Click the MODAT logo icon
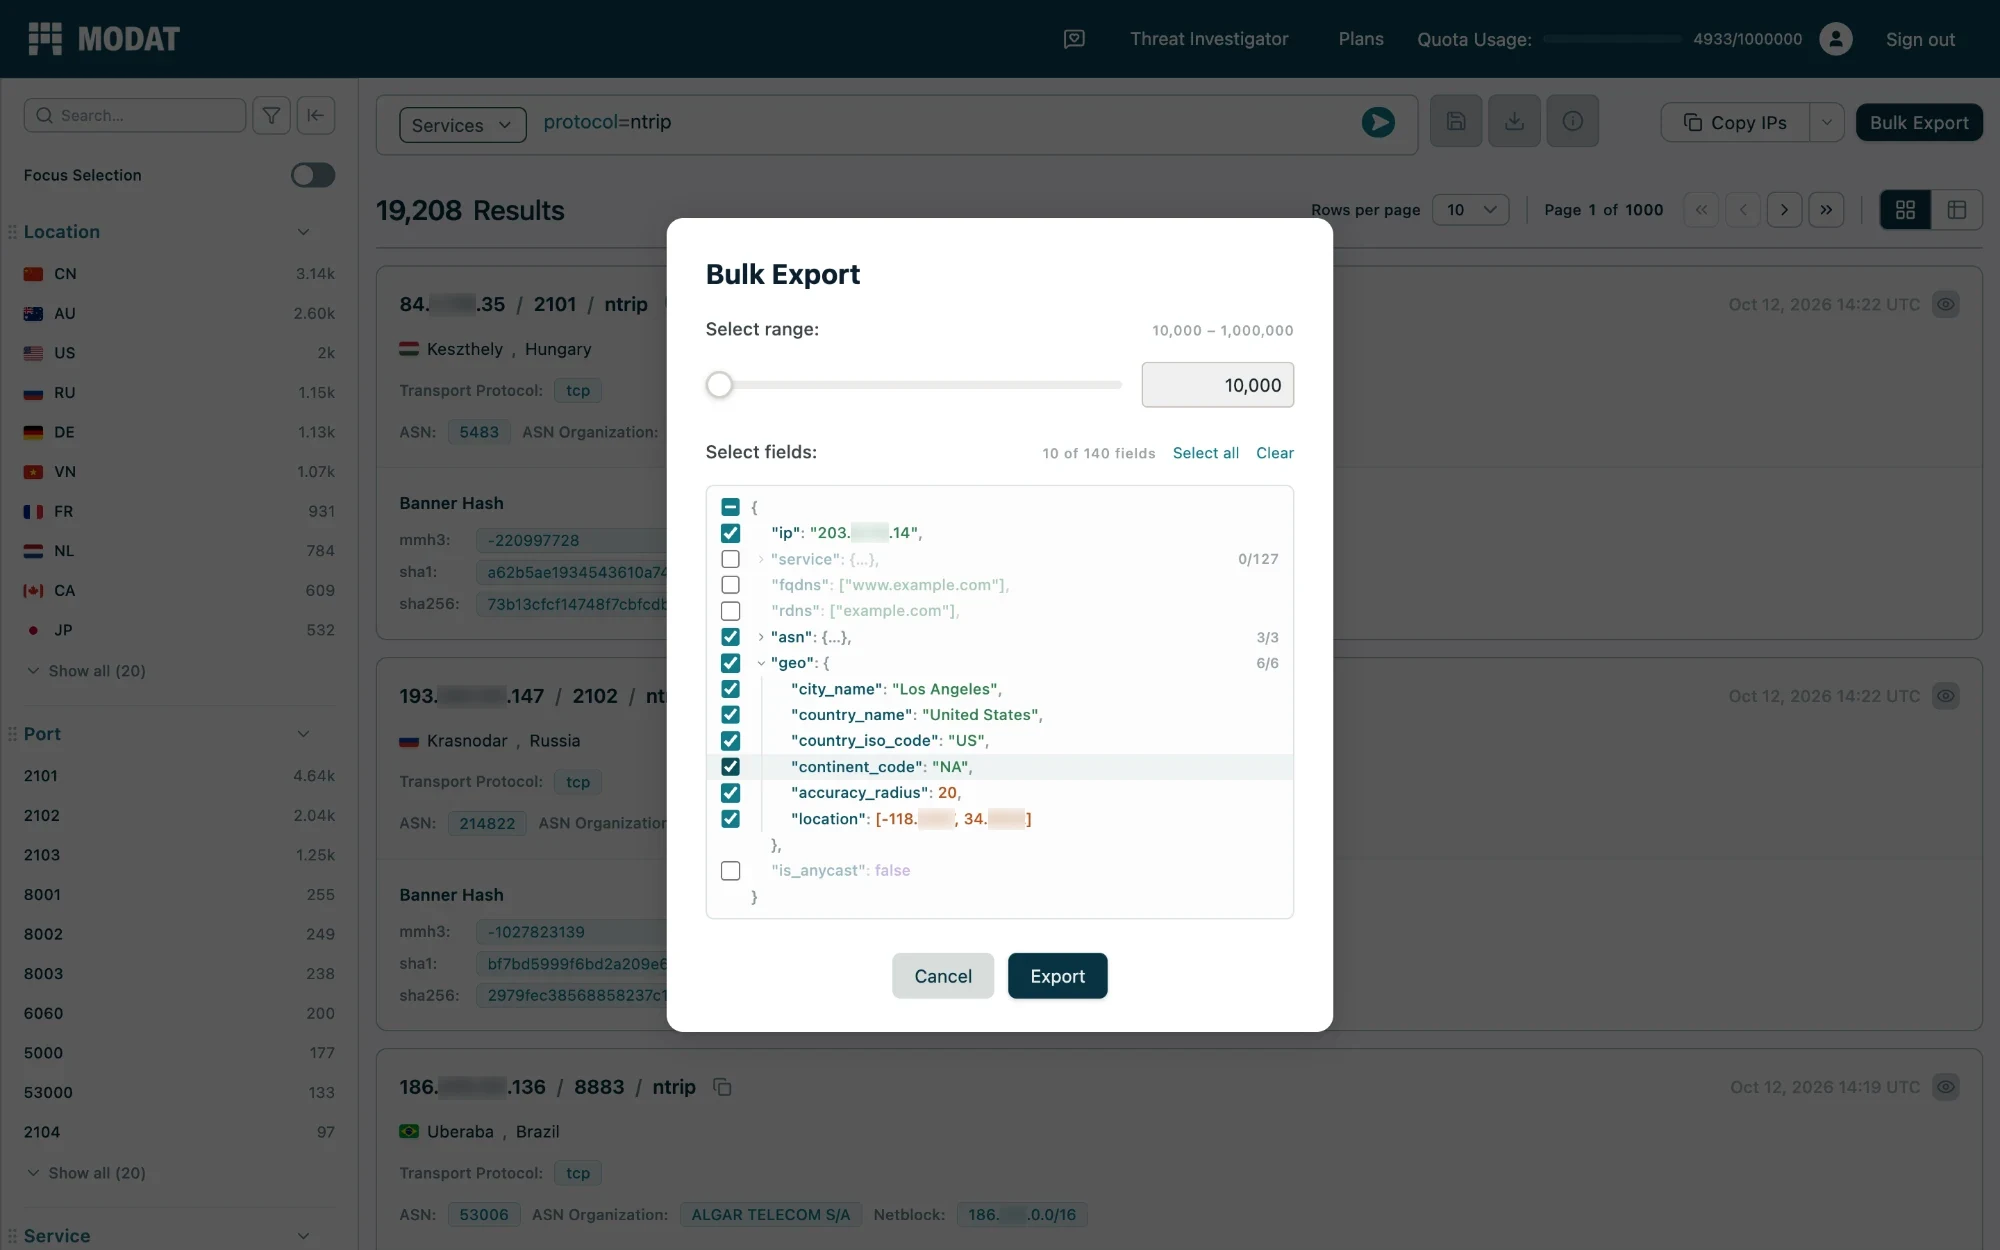The height and width of the screenshot is (1250, 2000). (45, 39)
